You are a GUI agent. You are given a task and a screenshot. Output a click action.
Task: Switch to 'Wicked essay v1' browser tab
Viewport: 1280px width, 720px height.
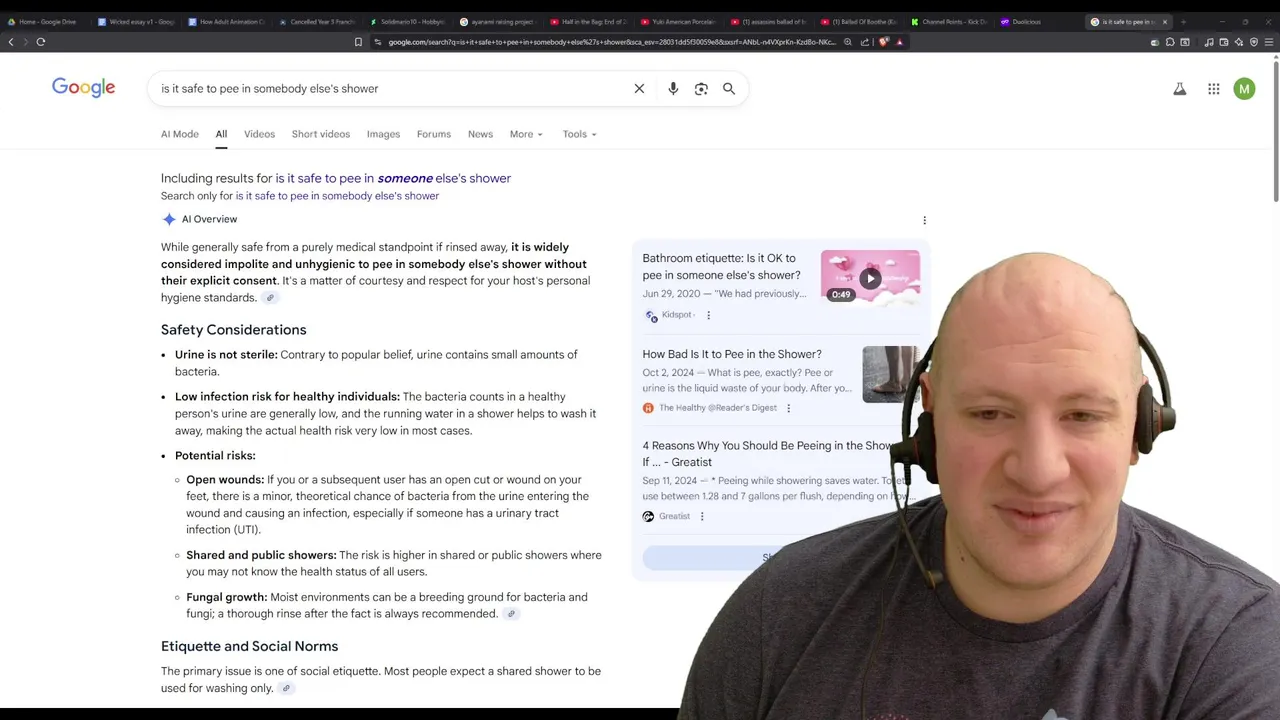[x=136, y=22]
